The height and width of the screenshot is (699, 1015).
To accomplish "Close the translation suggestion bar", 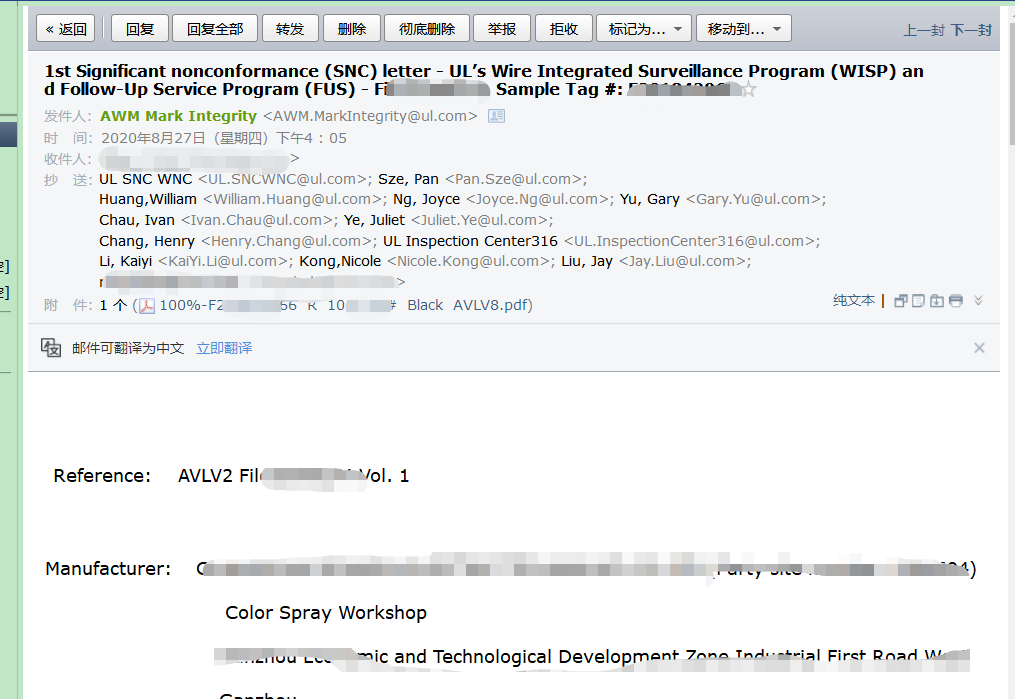I will pos(979,348).
